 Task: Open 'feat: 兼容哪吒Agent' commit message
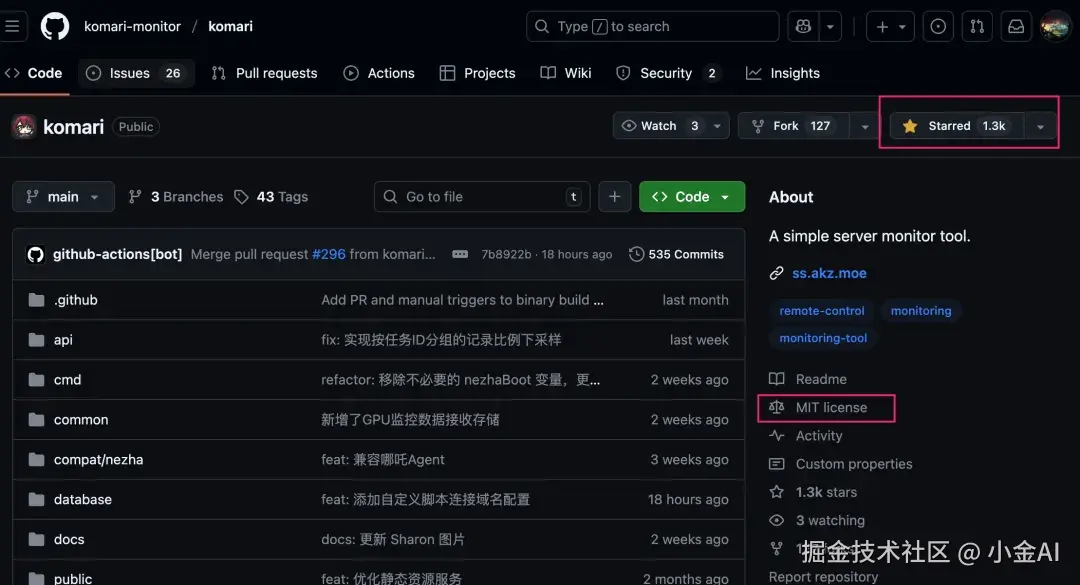click(x=382, y=460)
